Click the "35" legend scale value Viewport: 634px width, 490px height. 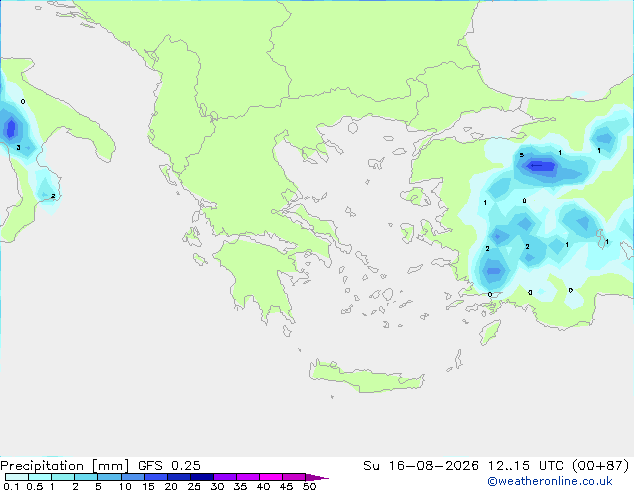click(240, 486)
